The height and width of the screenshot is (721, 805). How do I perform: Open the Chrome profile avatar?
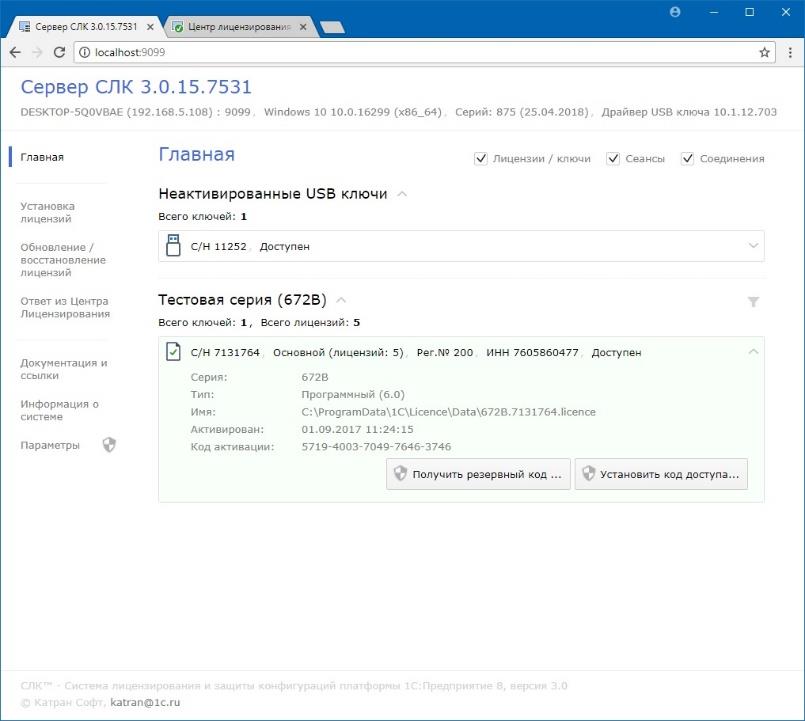point(675,12)
